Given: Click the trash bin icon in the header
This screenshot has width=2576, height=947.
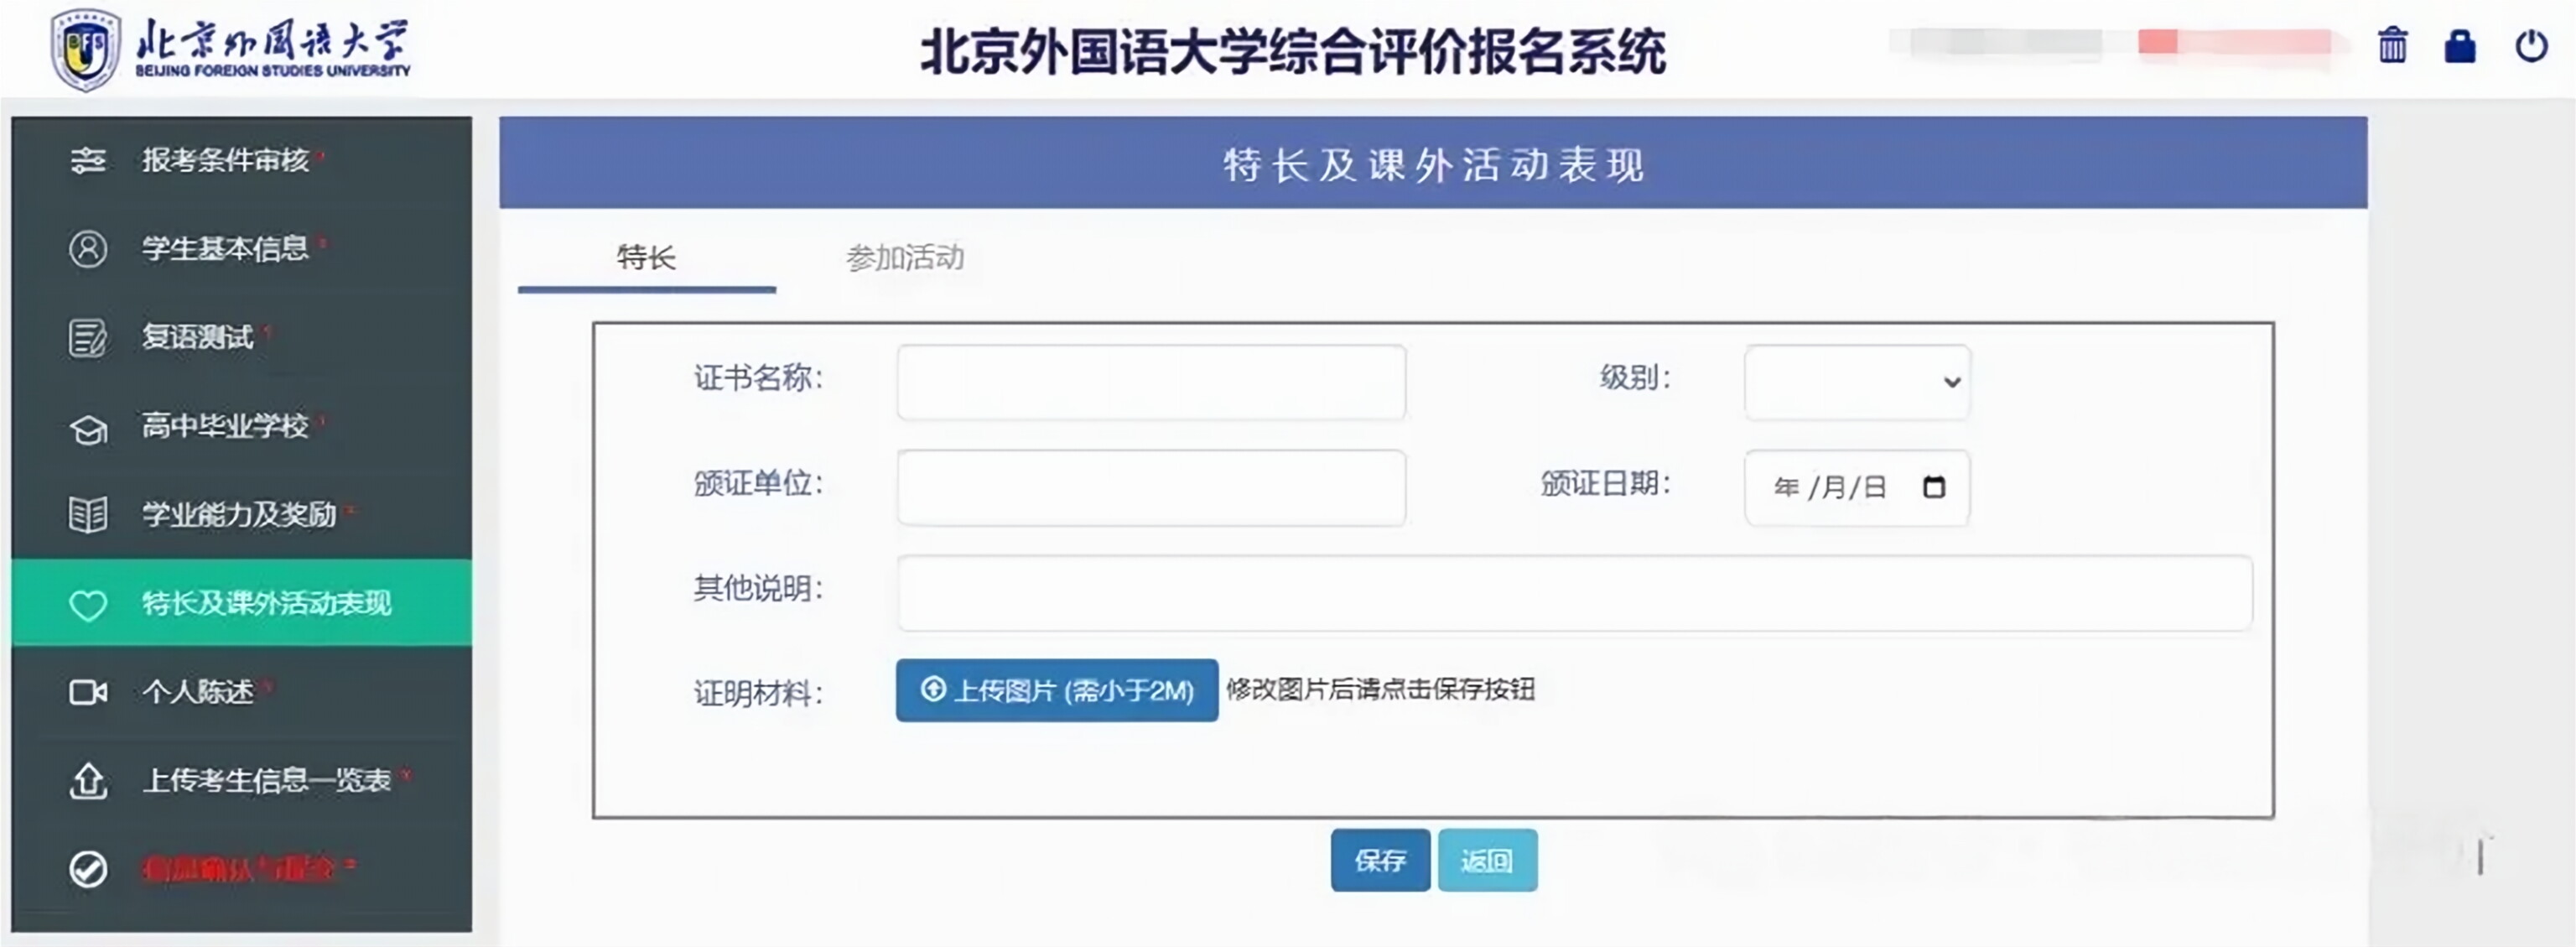Looking at the screenshot, I should click(x=2392, y=46).
